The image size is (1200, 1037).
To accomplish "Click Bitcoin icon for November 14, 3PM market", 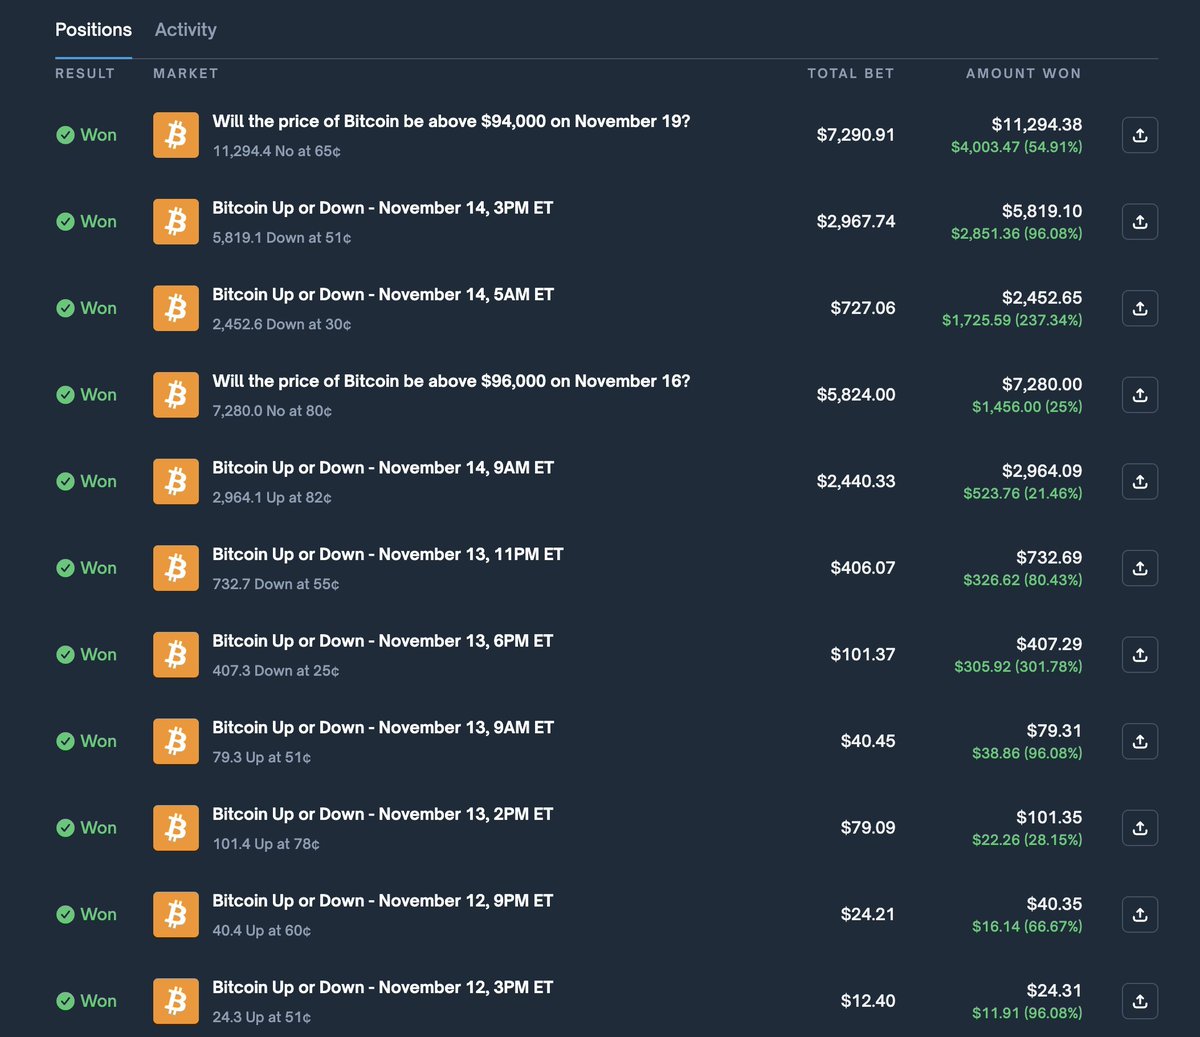I will click(176, 222).
